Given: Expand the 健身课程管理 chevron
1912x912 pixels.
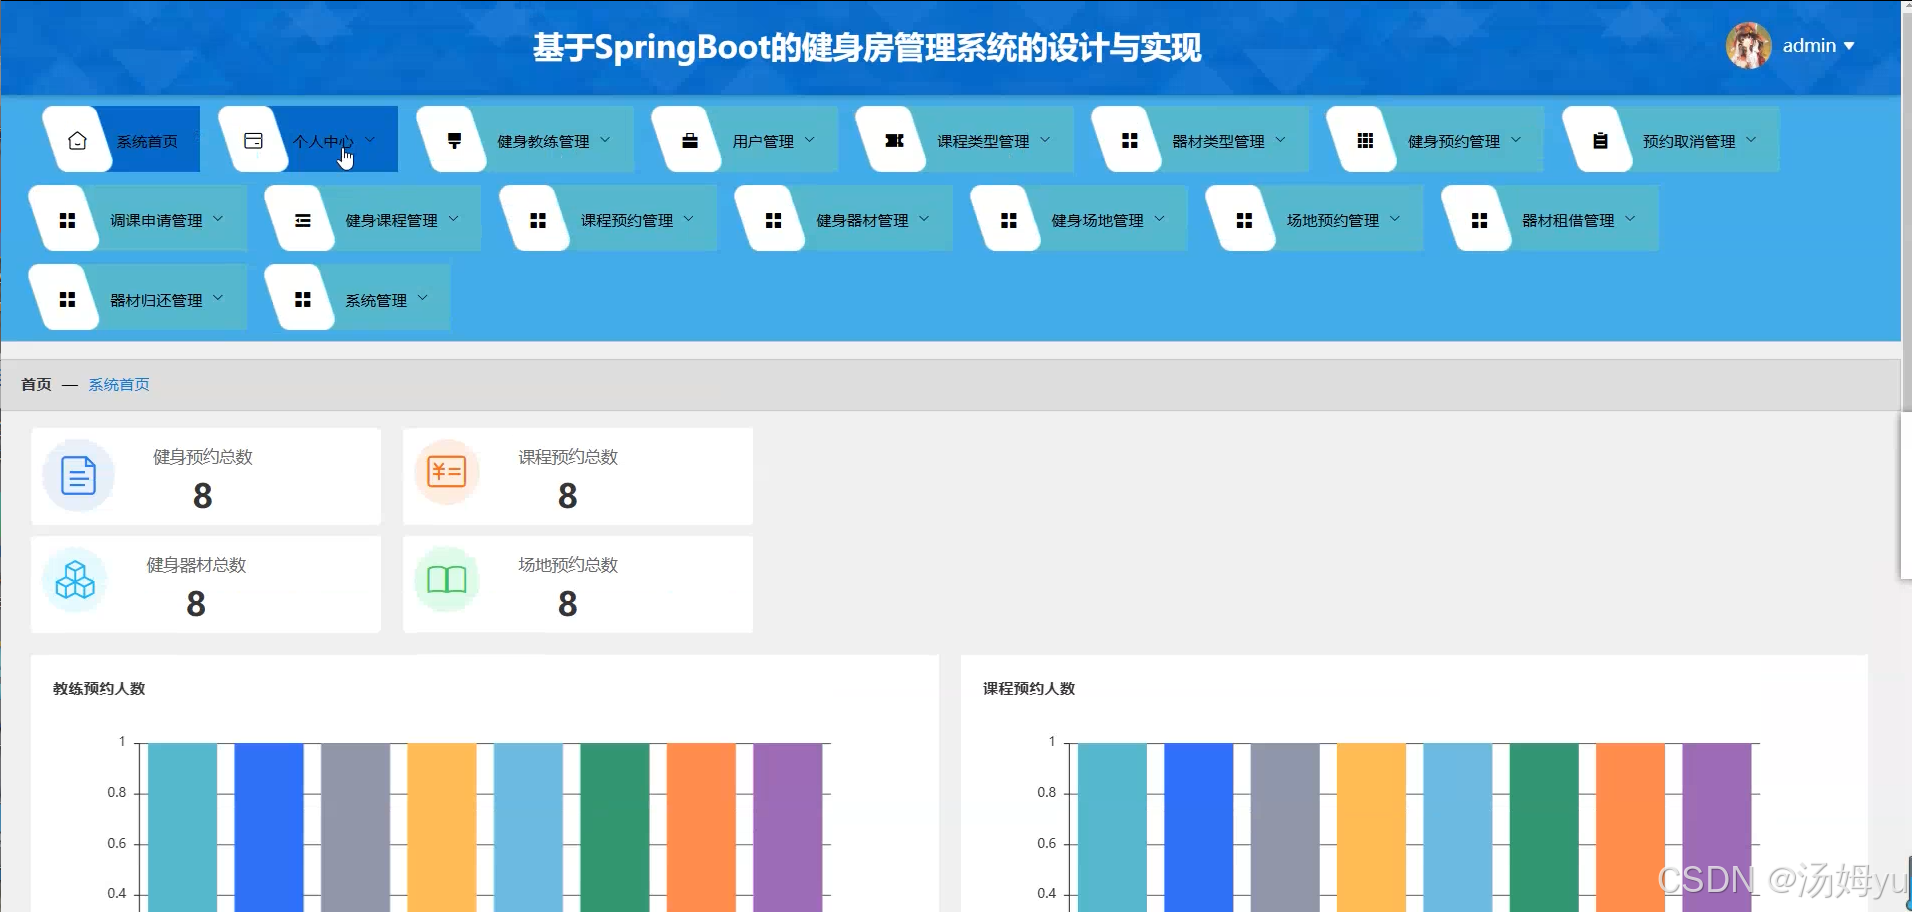Looking at the screenshot, I should coord(453,219).
